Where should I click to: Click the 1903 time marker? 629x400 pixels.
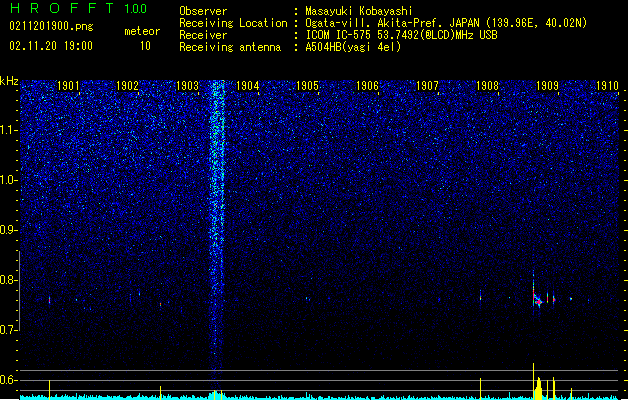187,86
